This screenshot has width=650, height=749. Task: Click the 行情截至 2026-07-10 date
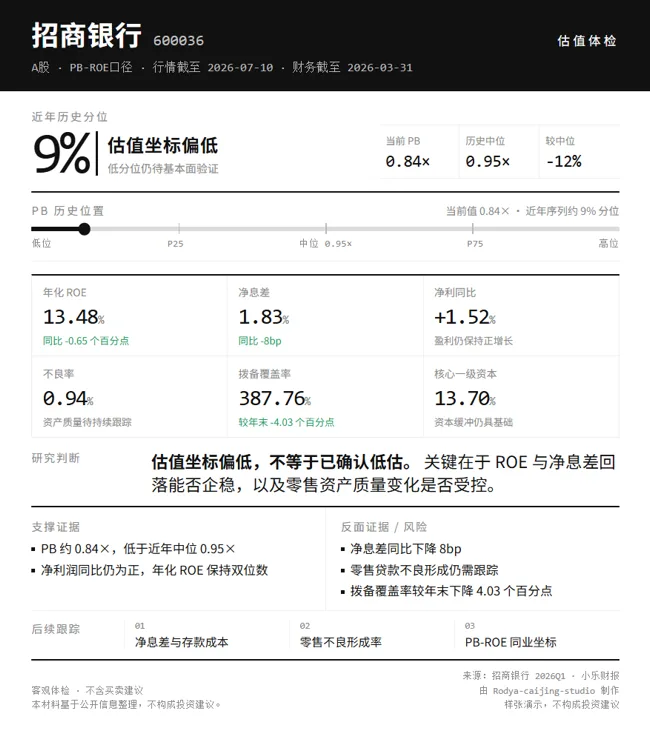click(x=213, y=67)
